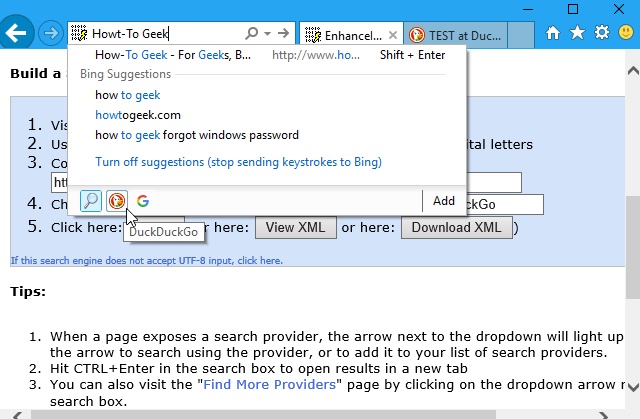
Task: Choose the 'howtogeek.com' Bing suggestion
Action: click(138, 115)
